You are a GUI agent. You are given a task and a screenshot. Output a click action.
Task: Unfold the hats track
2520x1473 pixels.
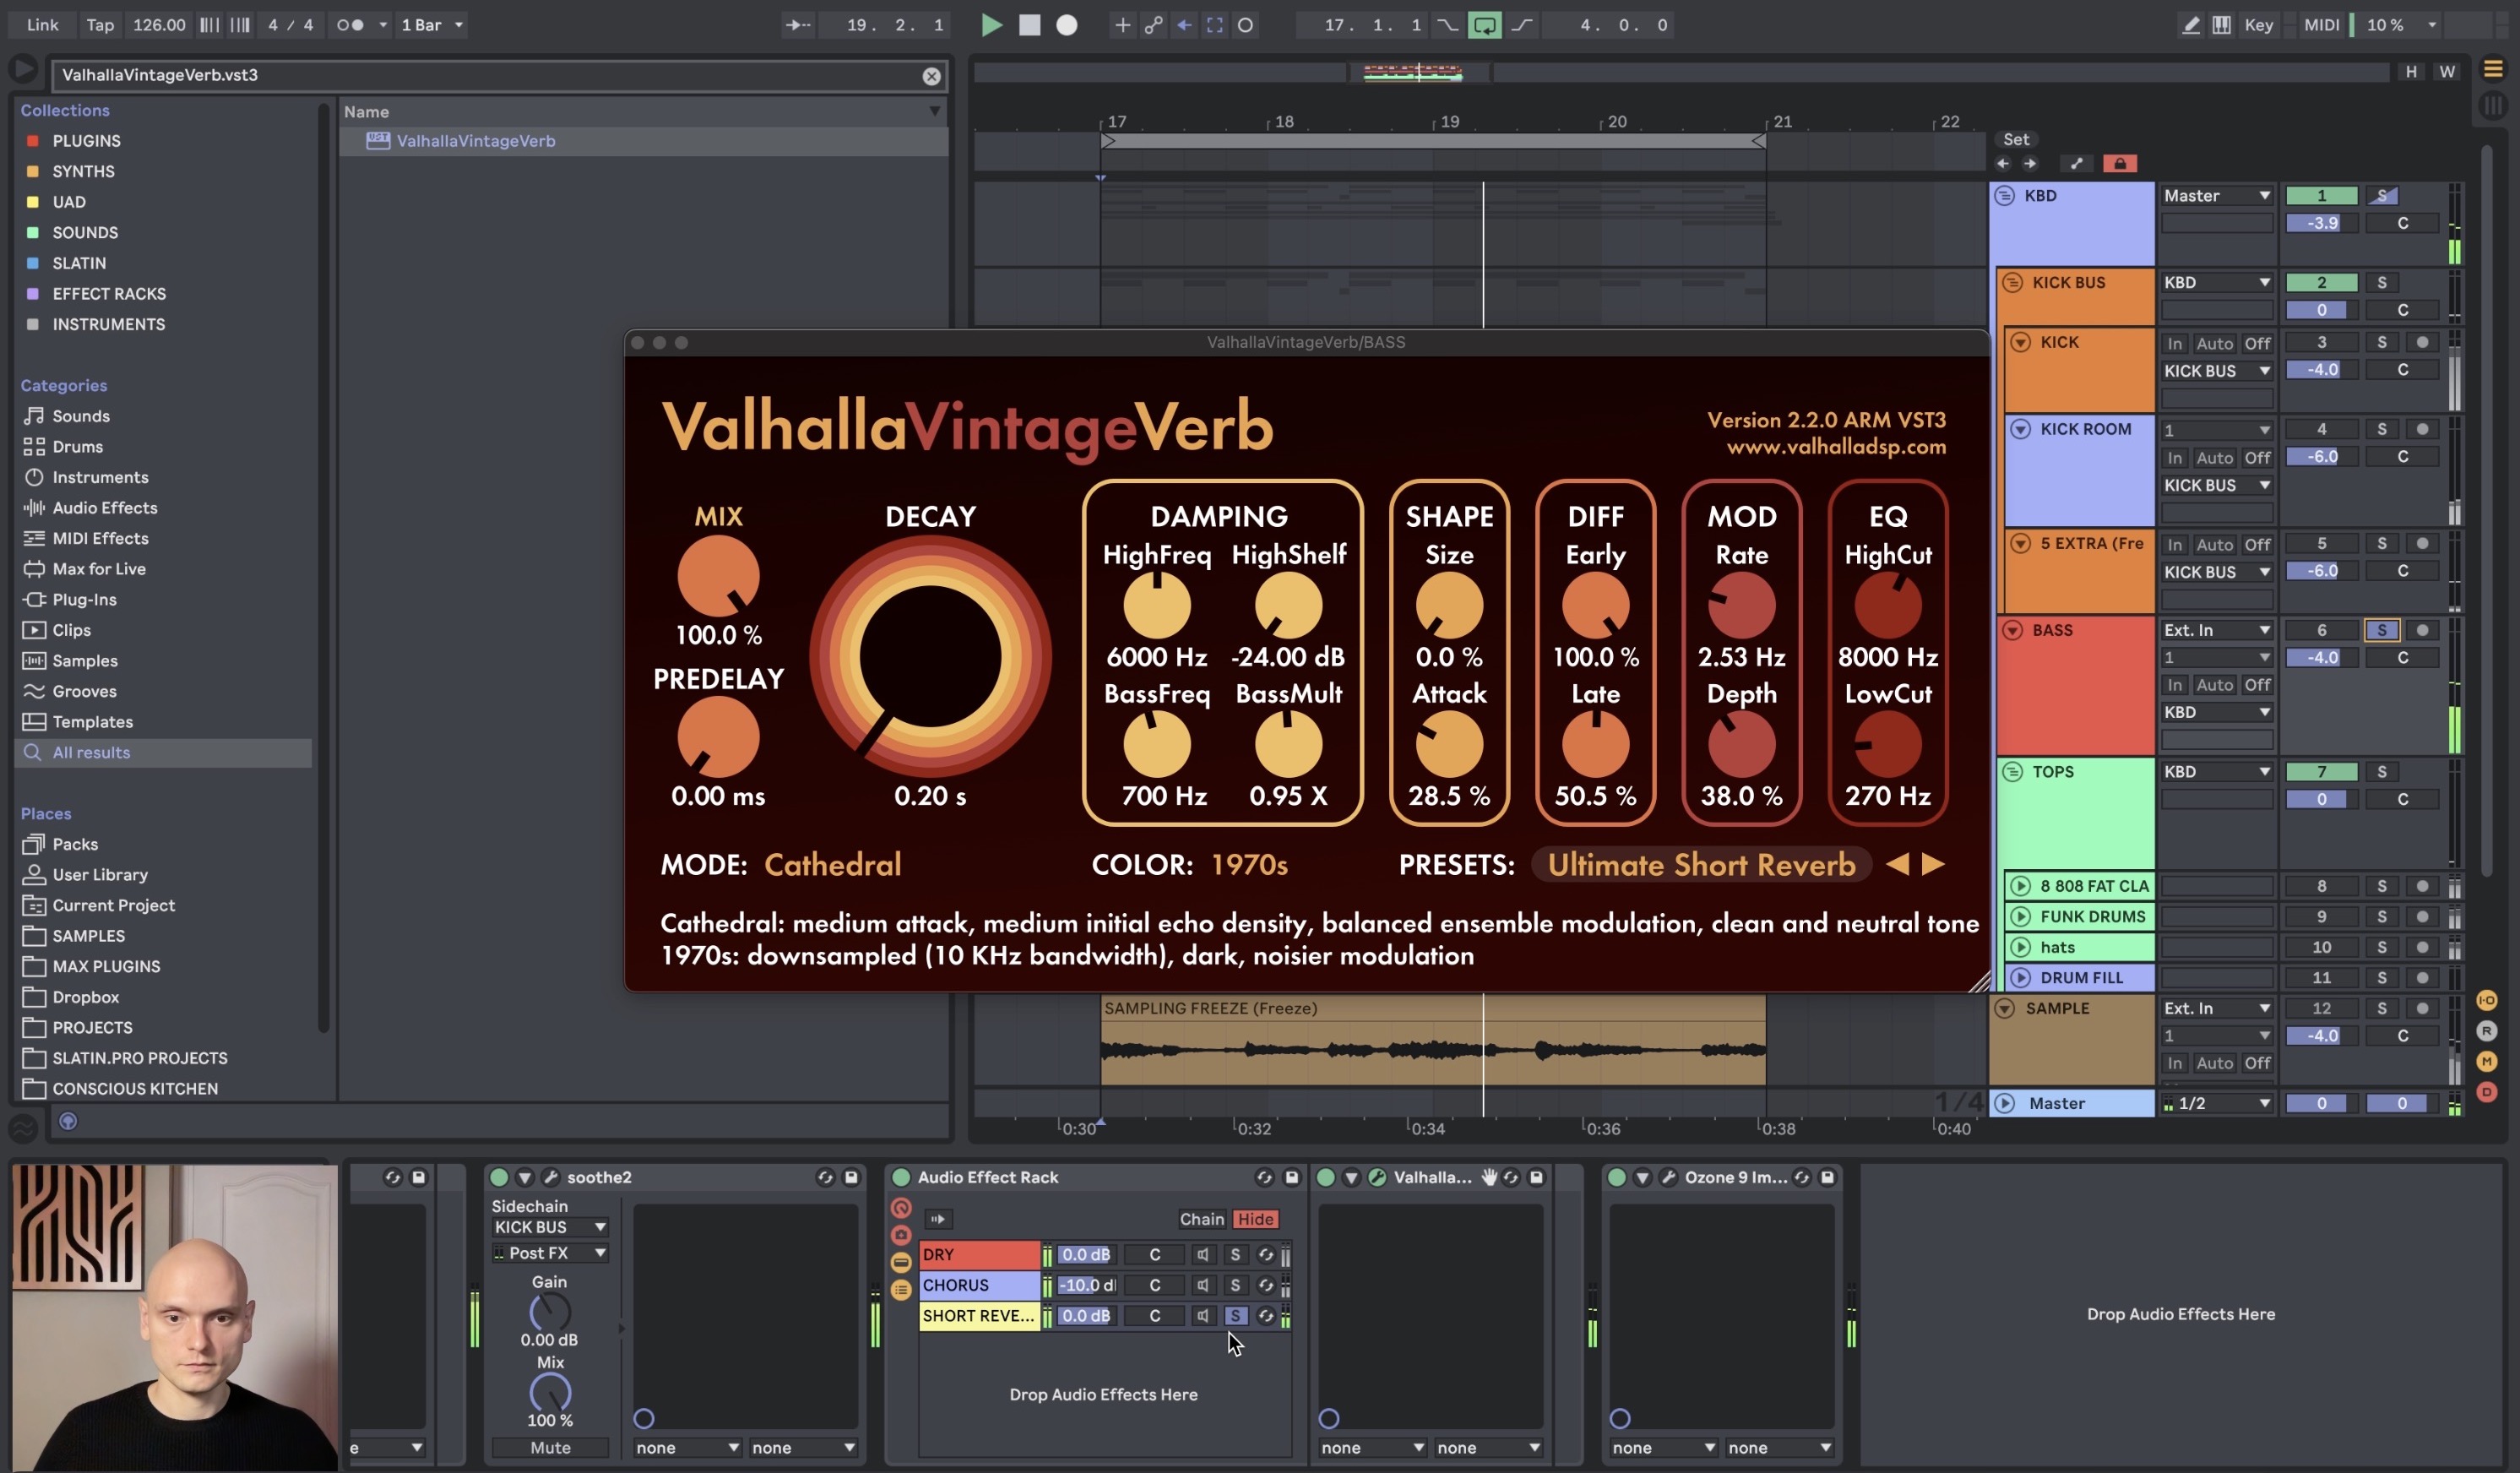(2020, 947)
